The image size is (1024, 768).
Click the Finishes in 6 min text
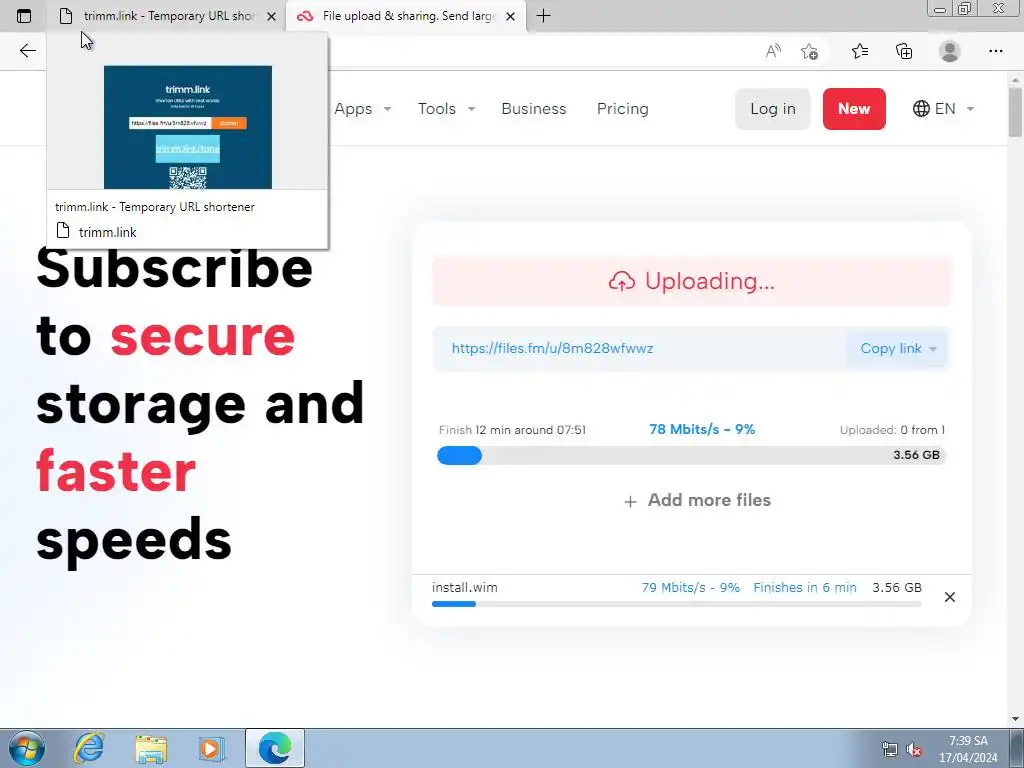(805, 587)
